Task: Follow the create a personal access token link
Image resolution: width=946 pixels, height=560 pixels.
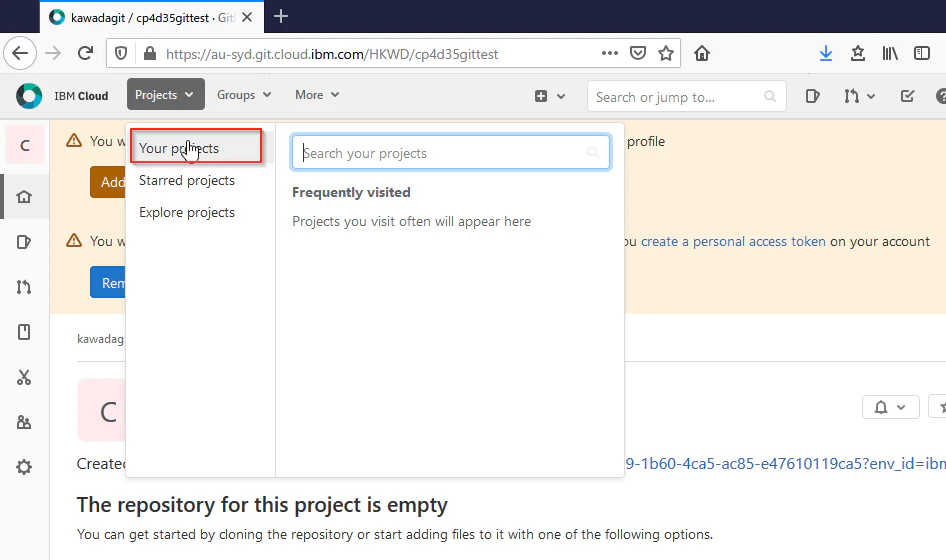Action: coord(733,241)
